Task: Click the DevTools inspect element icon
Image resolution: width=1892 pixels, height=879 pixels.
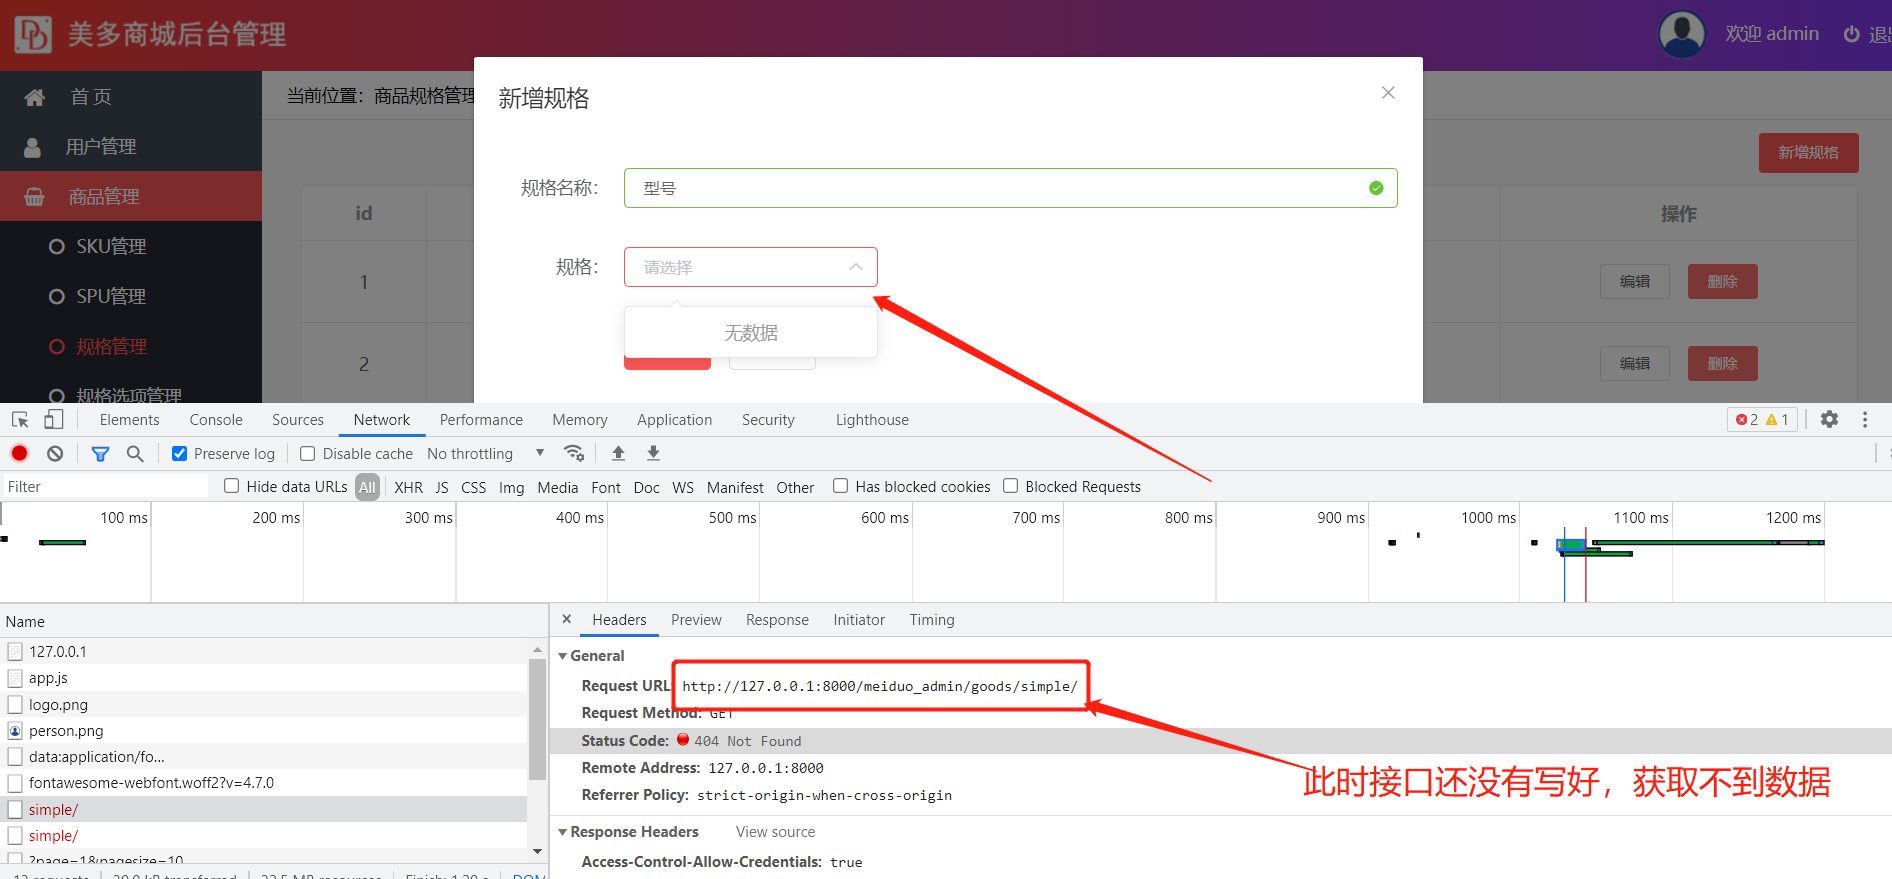Action: click(x=20, y=420)
